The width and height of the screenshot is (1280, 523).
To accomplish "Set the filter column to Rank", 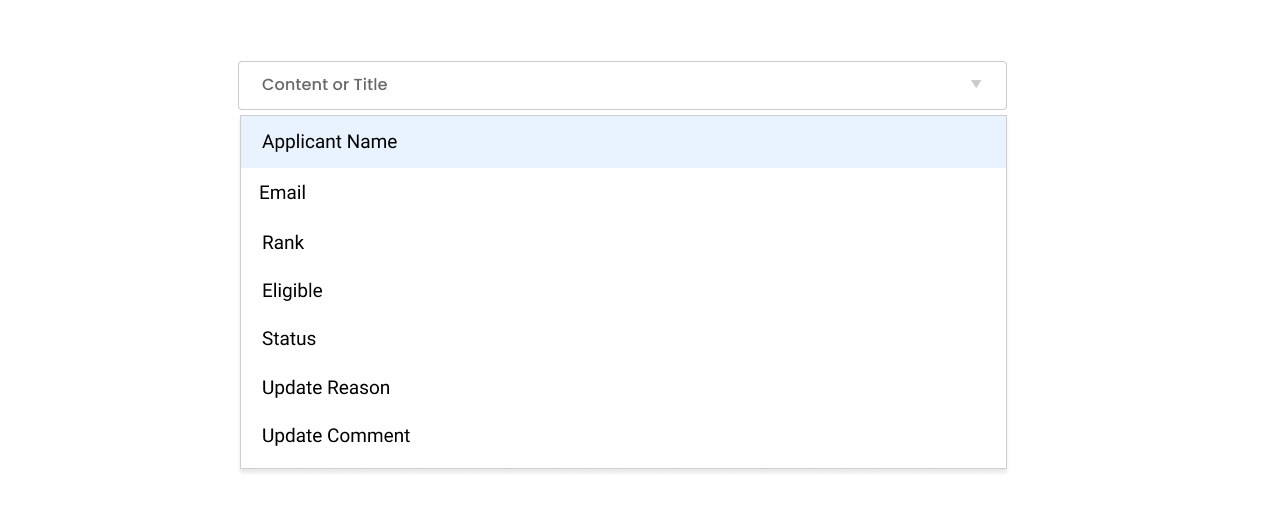I will point(283,243).
